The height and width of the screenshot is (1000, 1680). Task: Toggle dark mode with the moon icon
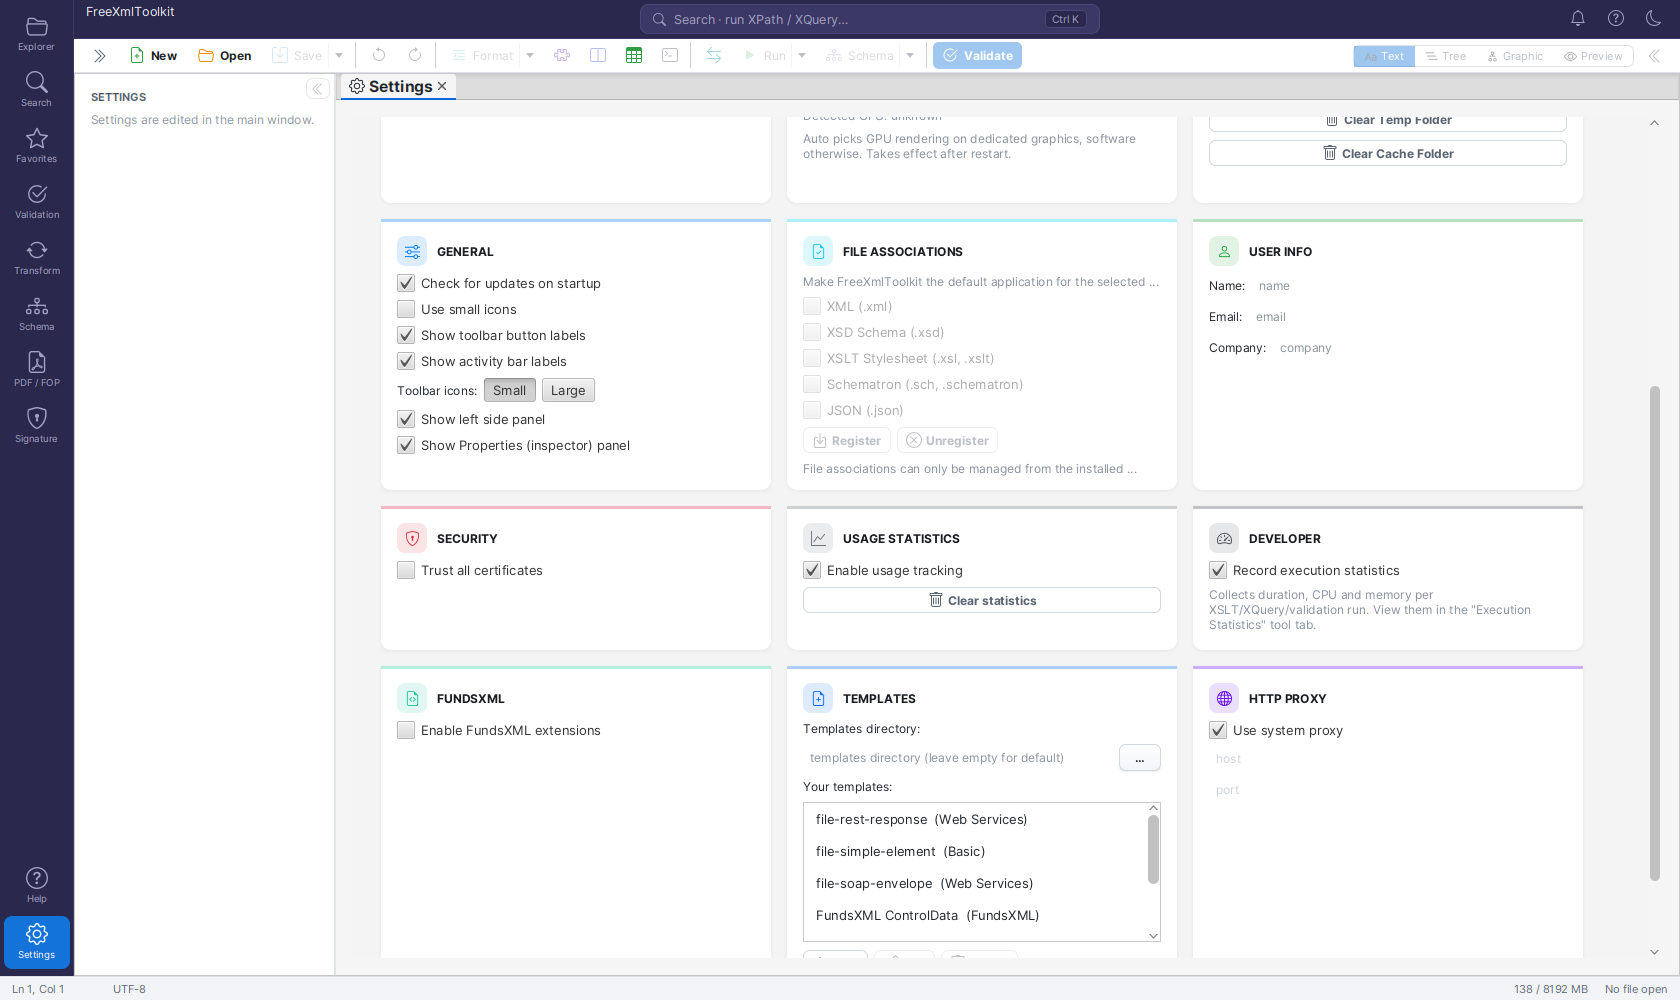[x=1654, y=18]
